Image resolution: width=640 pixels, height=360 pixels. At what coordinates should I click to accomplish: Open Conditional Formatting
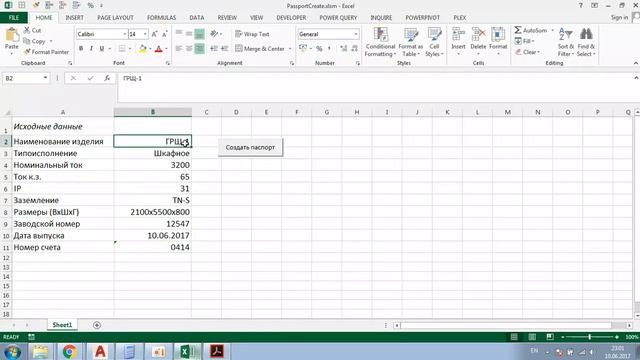(380, 42)
